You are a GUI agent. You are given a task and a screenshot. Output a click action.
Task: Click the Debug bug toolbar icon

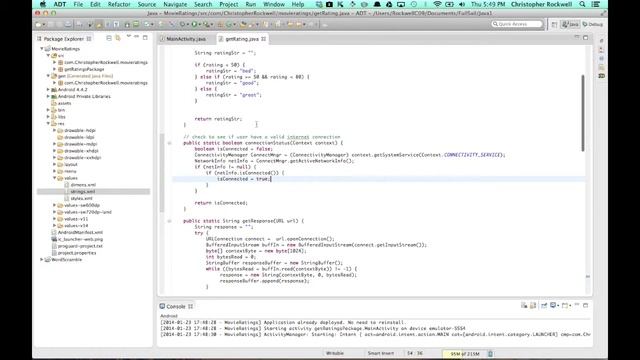[x=182, y=24]
